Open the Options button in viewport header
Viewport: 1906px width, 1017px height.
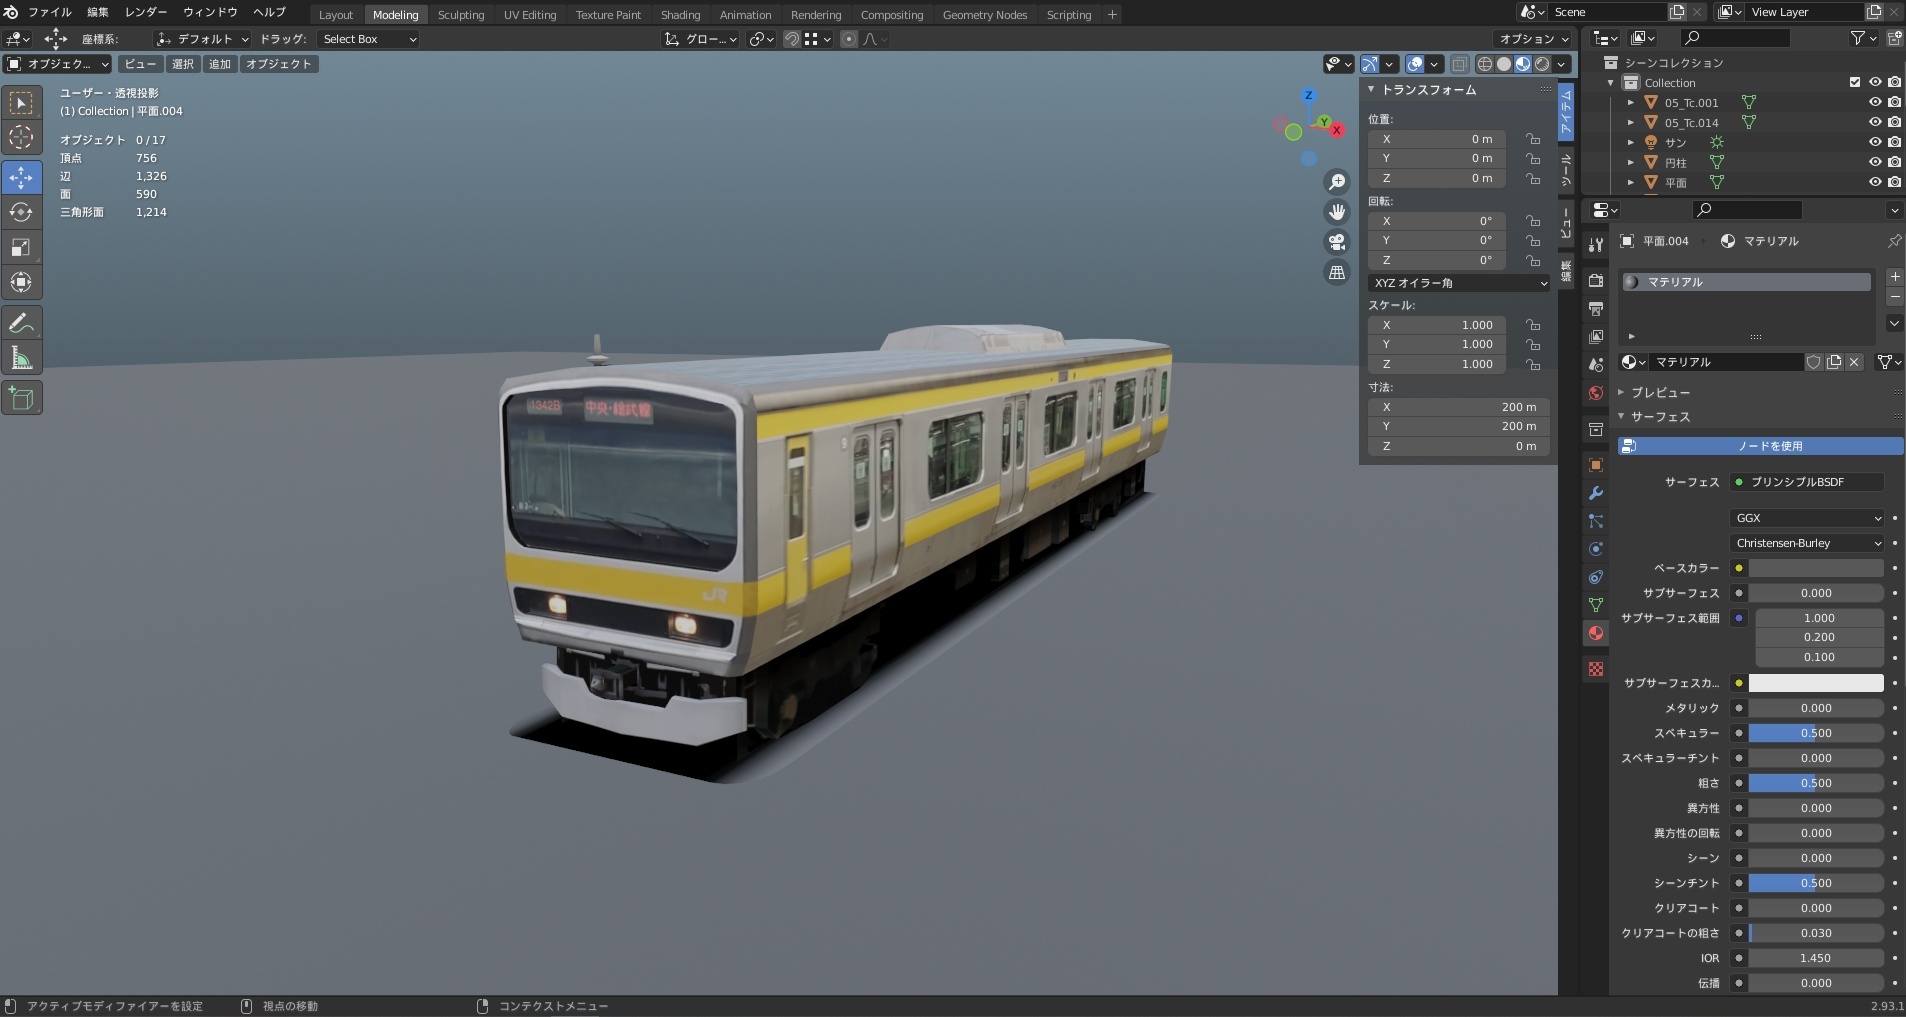(1533, 38)
